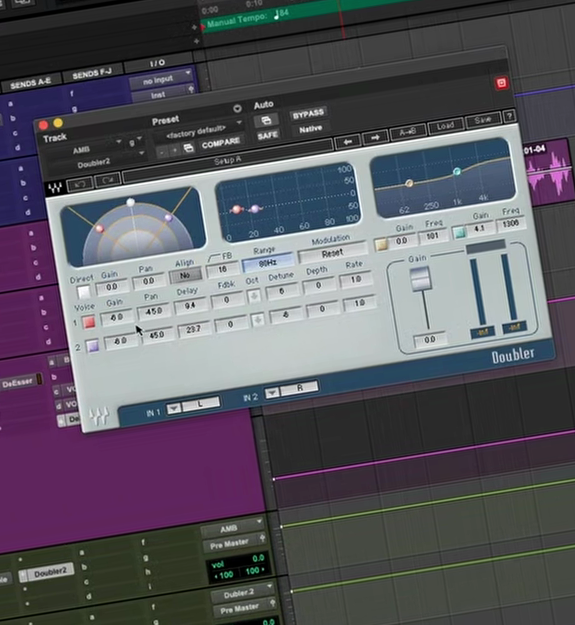Open the insert slot g dropdown
This screenshot has height=625, width=575.
(x=135, y=142)
